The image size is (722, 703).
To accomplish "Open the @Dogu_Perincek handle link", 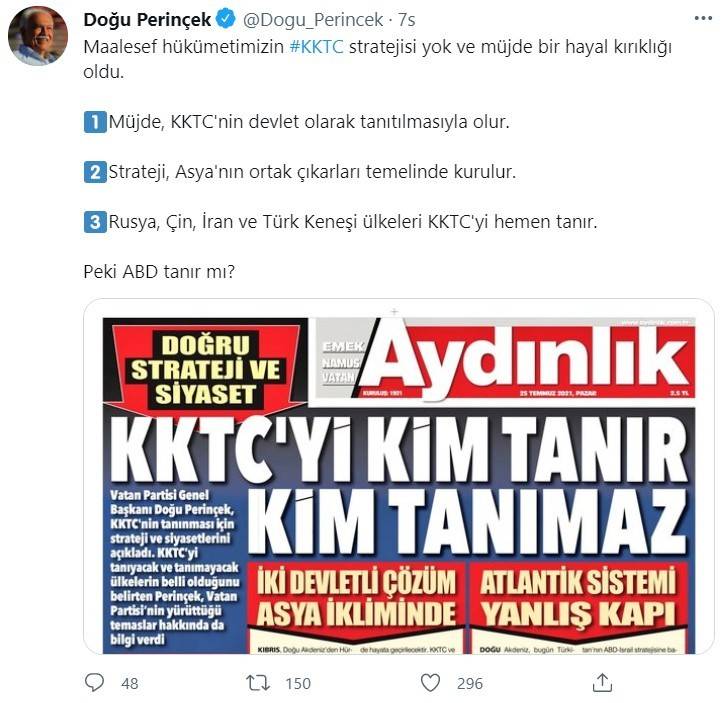I will click(x=313, y=20).
